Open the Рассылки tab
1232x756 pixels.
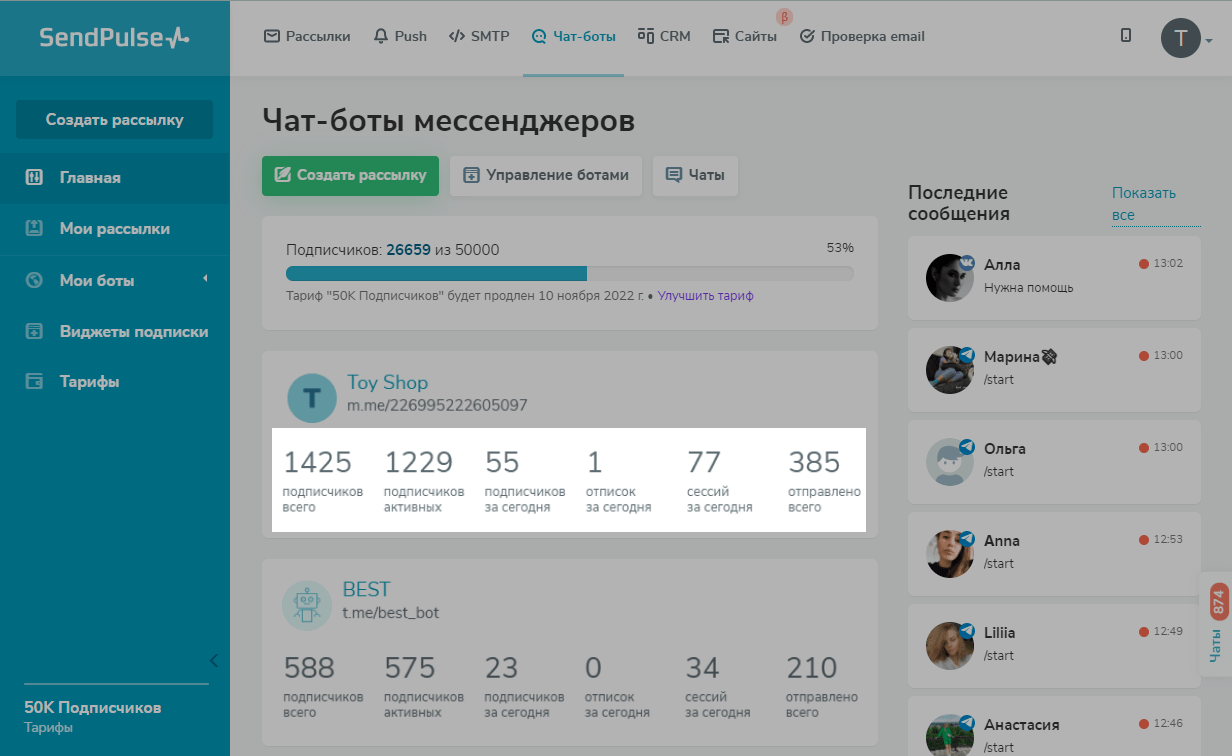(307, 36)
